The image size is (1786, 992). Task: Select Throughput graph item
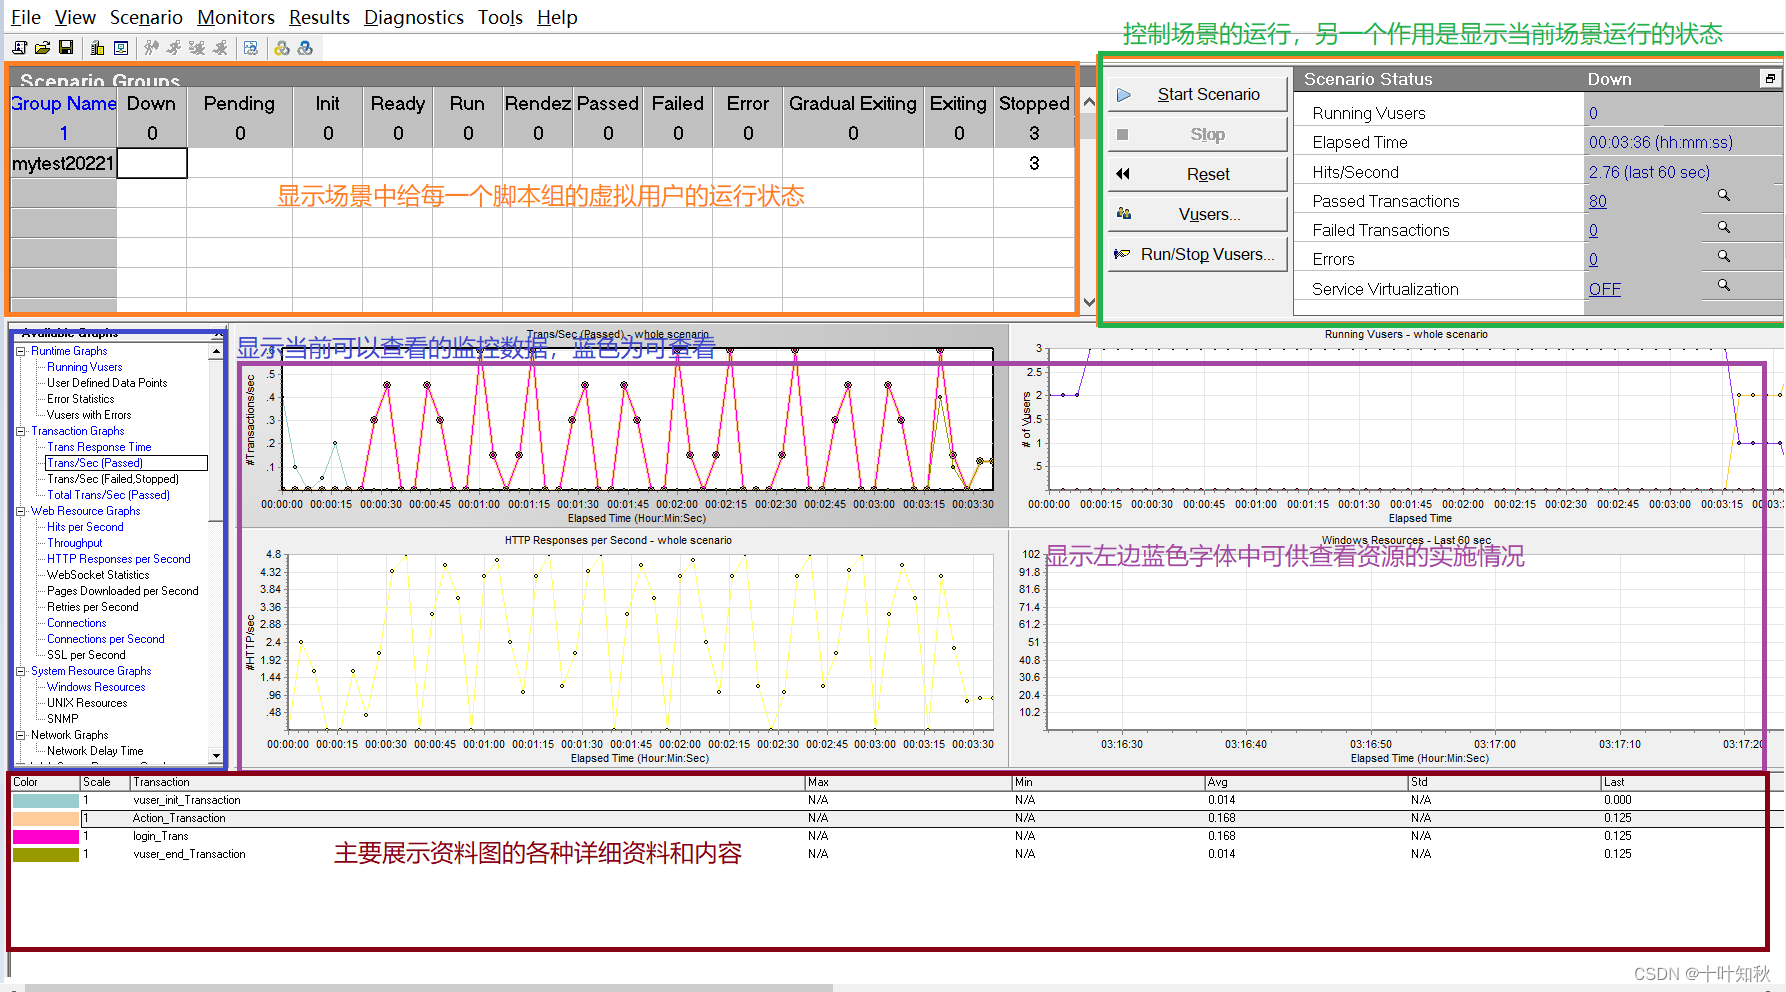(x=74, y=543)
